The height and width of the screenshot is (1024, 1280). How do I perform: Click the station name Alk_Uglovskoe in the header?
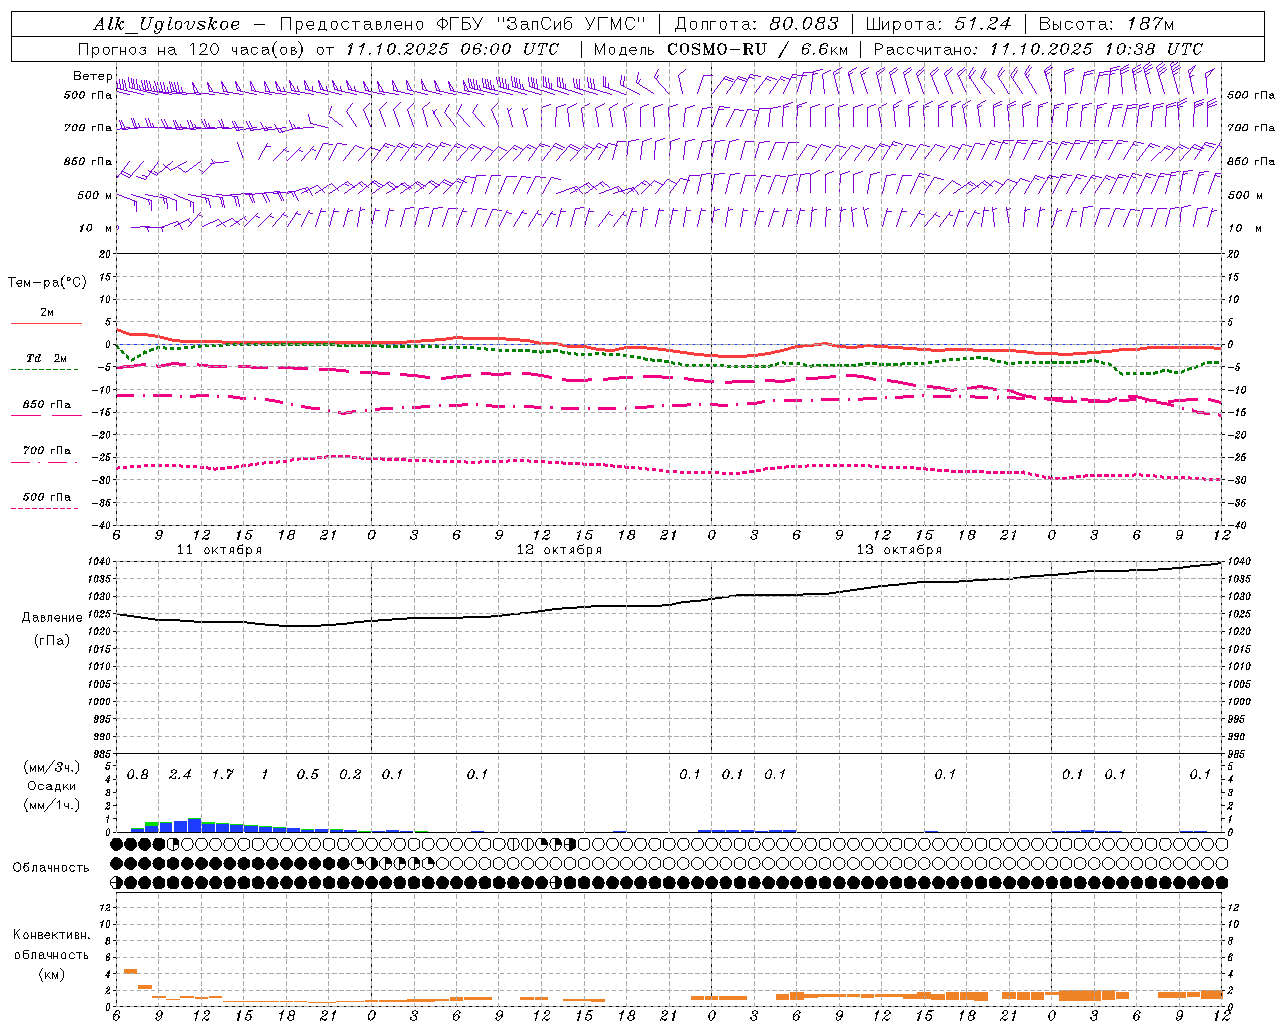pos(167,24)
